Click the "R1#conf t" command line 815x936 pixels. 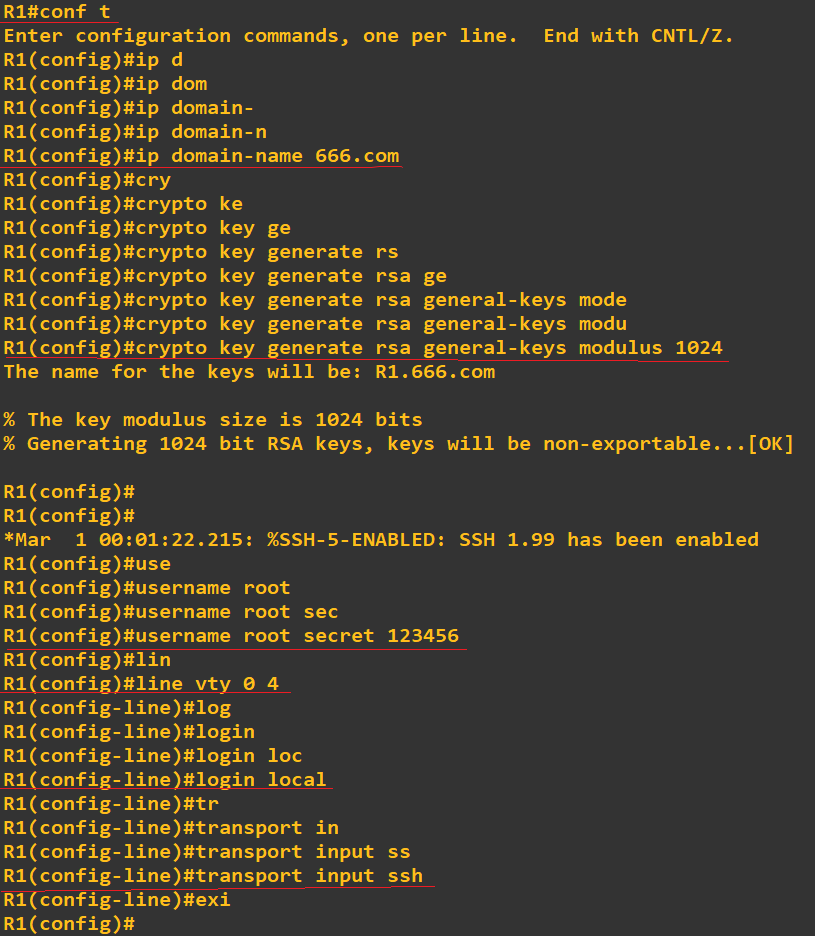click(56, 12)
